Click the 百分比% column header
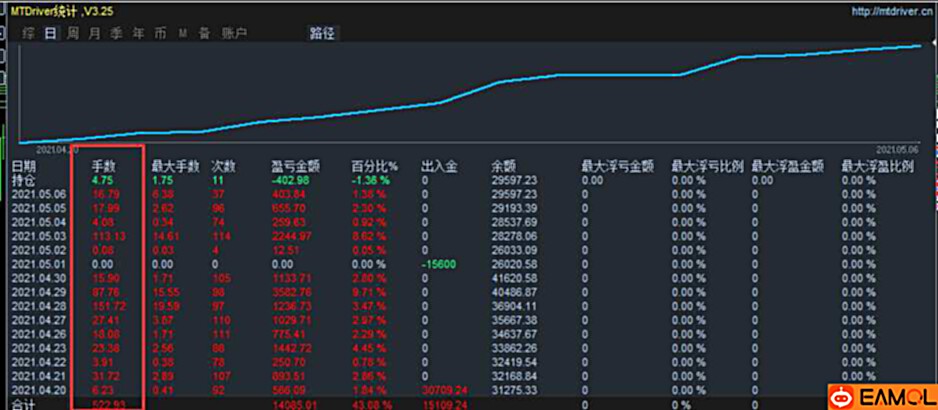The image size is (938, 410). [x=374, y=166]
